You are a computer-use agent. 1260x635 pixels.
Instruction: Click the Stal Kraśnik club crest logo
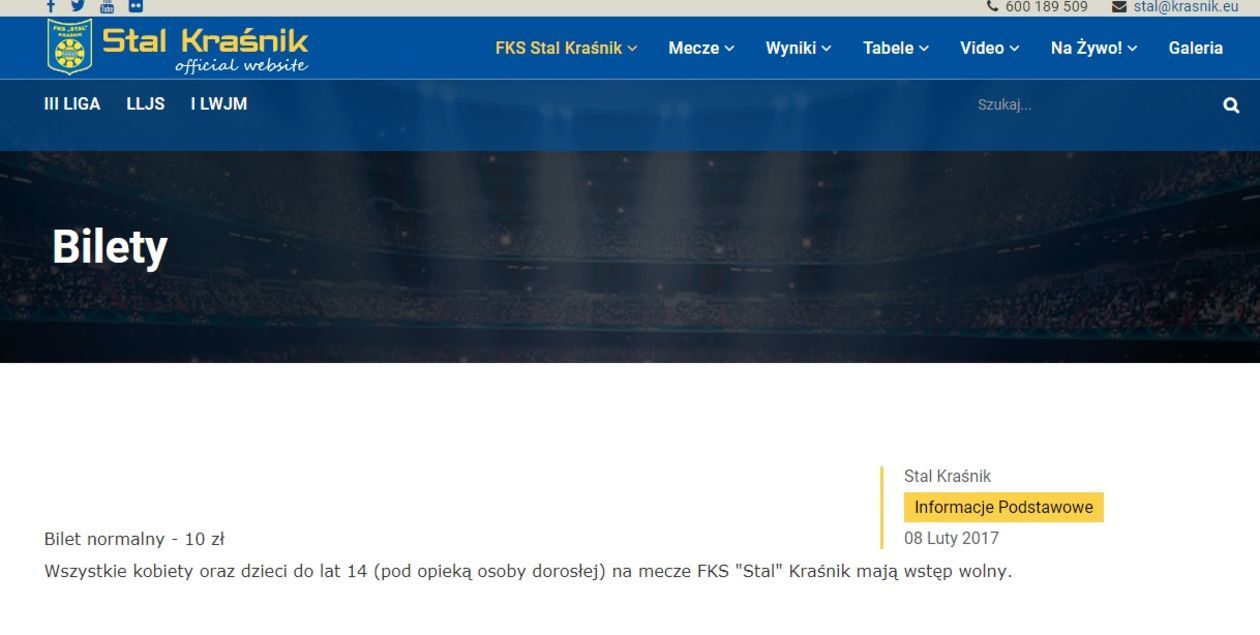click(69, 47)
